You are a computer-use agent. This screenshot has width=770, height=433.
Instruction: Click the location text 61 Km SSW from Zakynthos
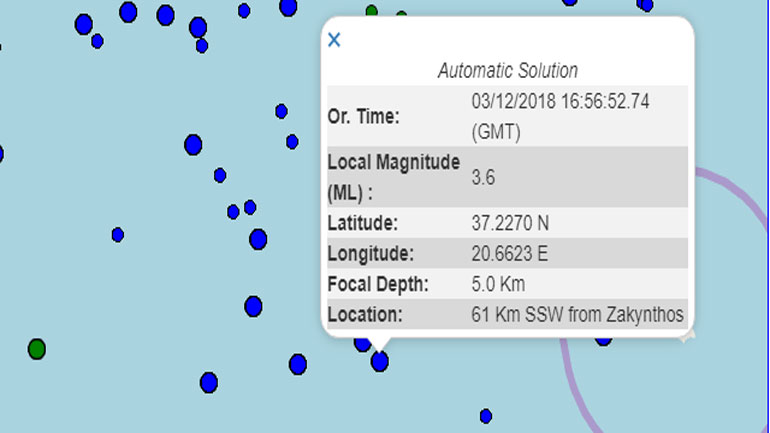577,315
